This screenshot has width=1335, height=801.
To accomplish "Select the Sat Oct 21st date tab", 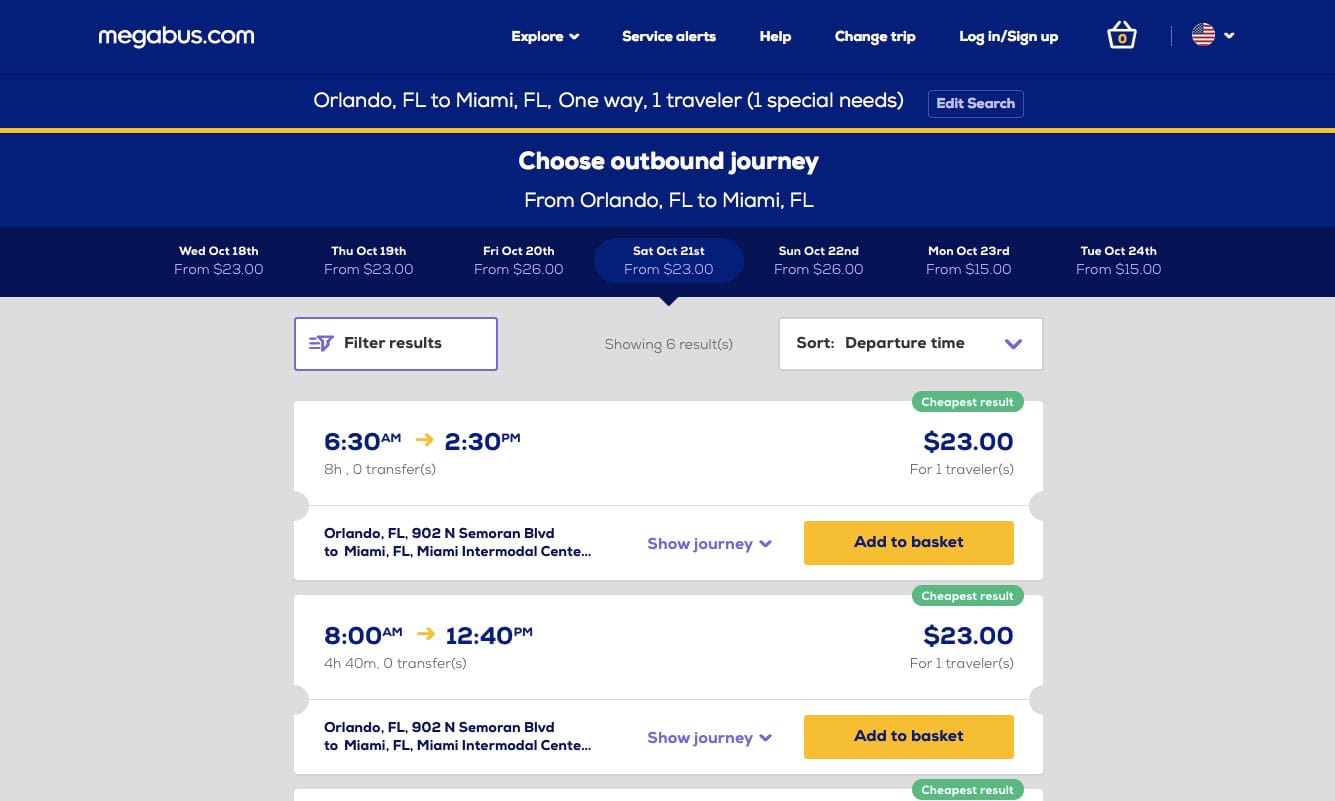I will click(668, 261).
